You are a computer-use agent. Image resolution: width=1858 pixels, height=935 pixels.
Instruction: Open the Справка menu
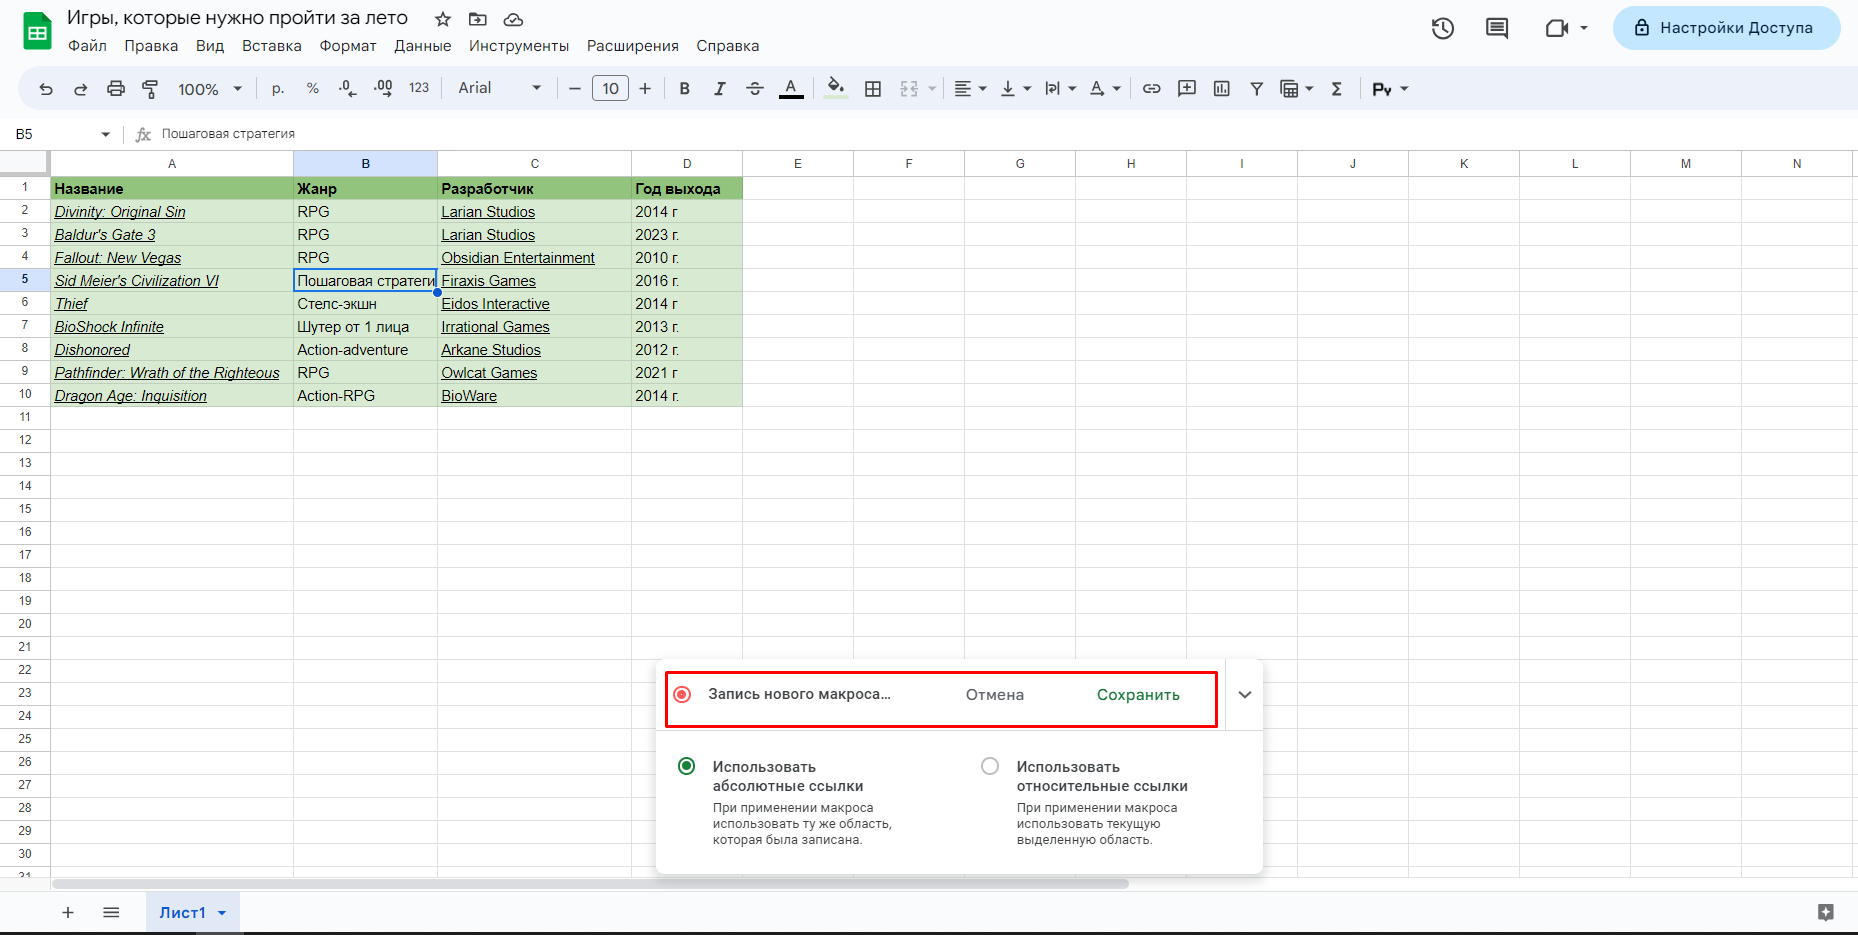tap(727, 46)
